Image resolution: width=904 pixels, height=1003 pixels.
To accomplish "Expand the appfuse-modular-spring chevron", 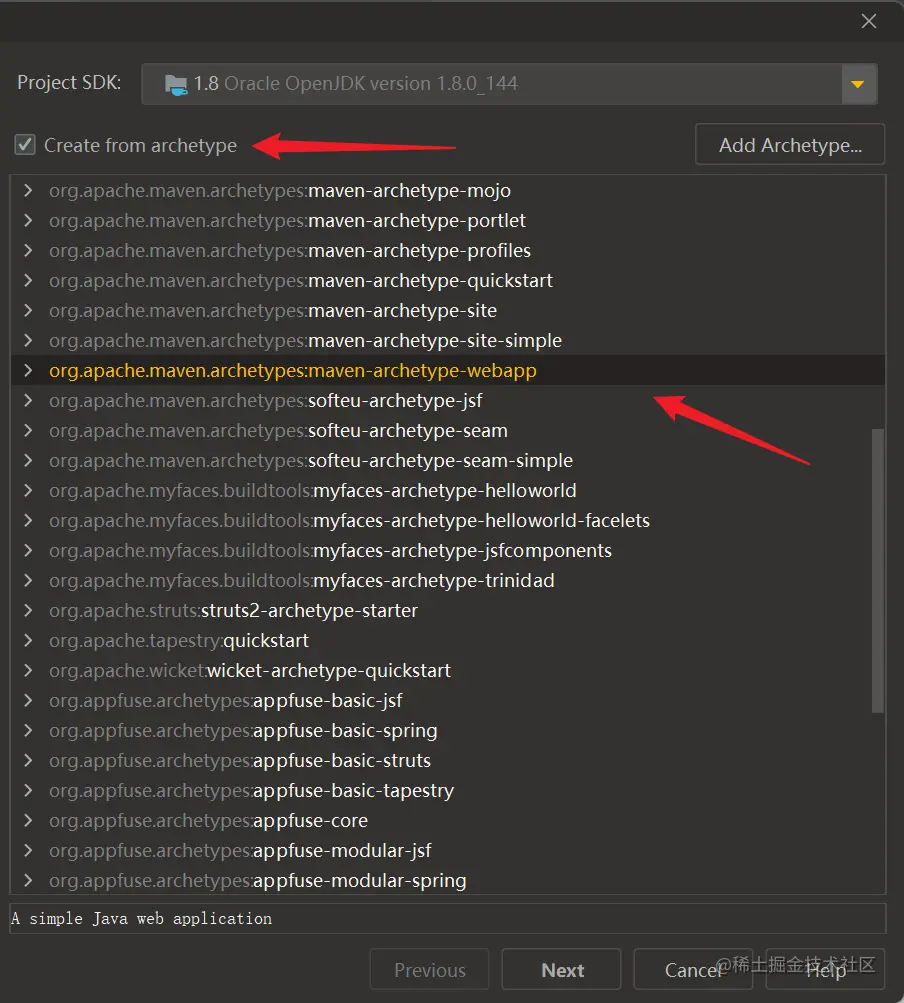I will [x=28, y=880].
